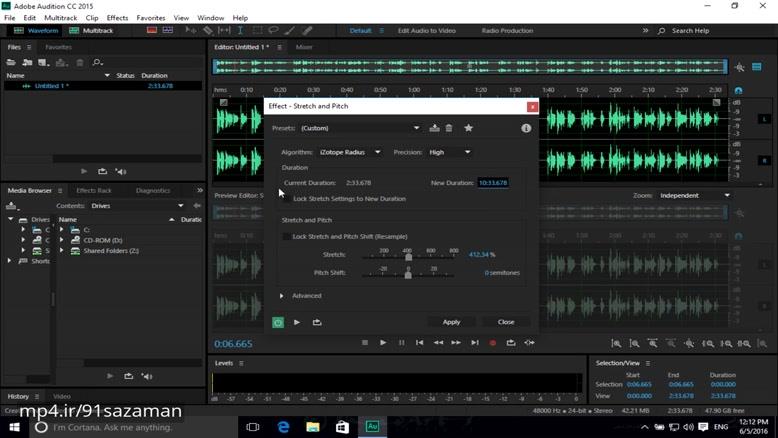The image size is (778, 438).
Task: Click the Stretch slider handle
Action: (x=408, y=256)
